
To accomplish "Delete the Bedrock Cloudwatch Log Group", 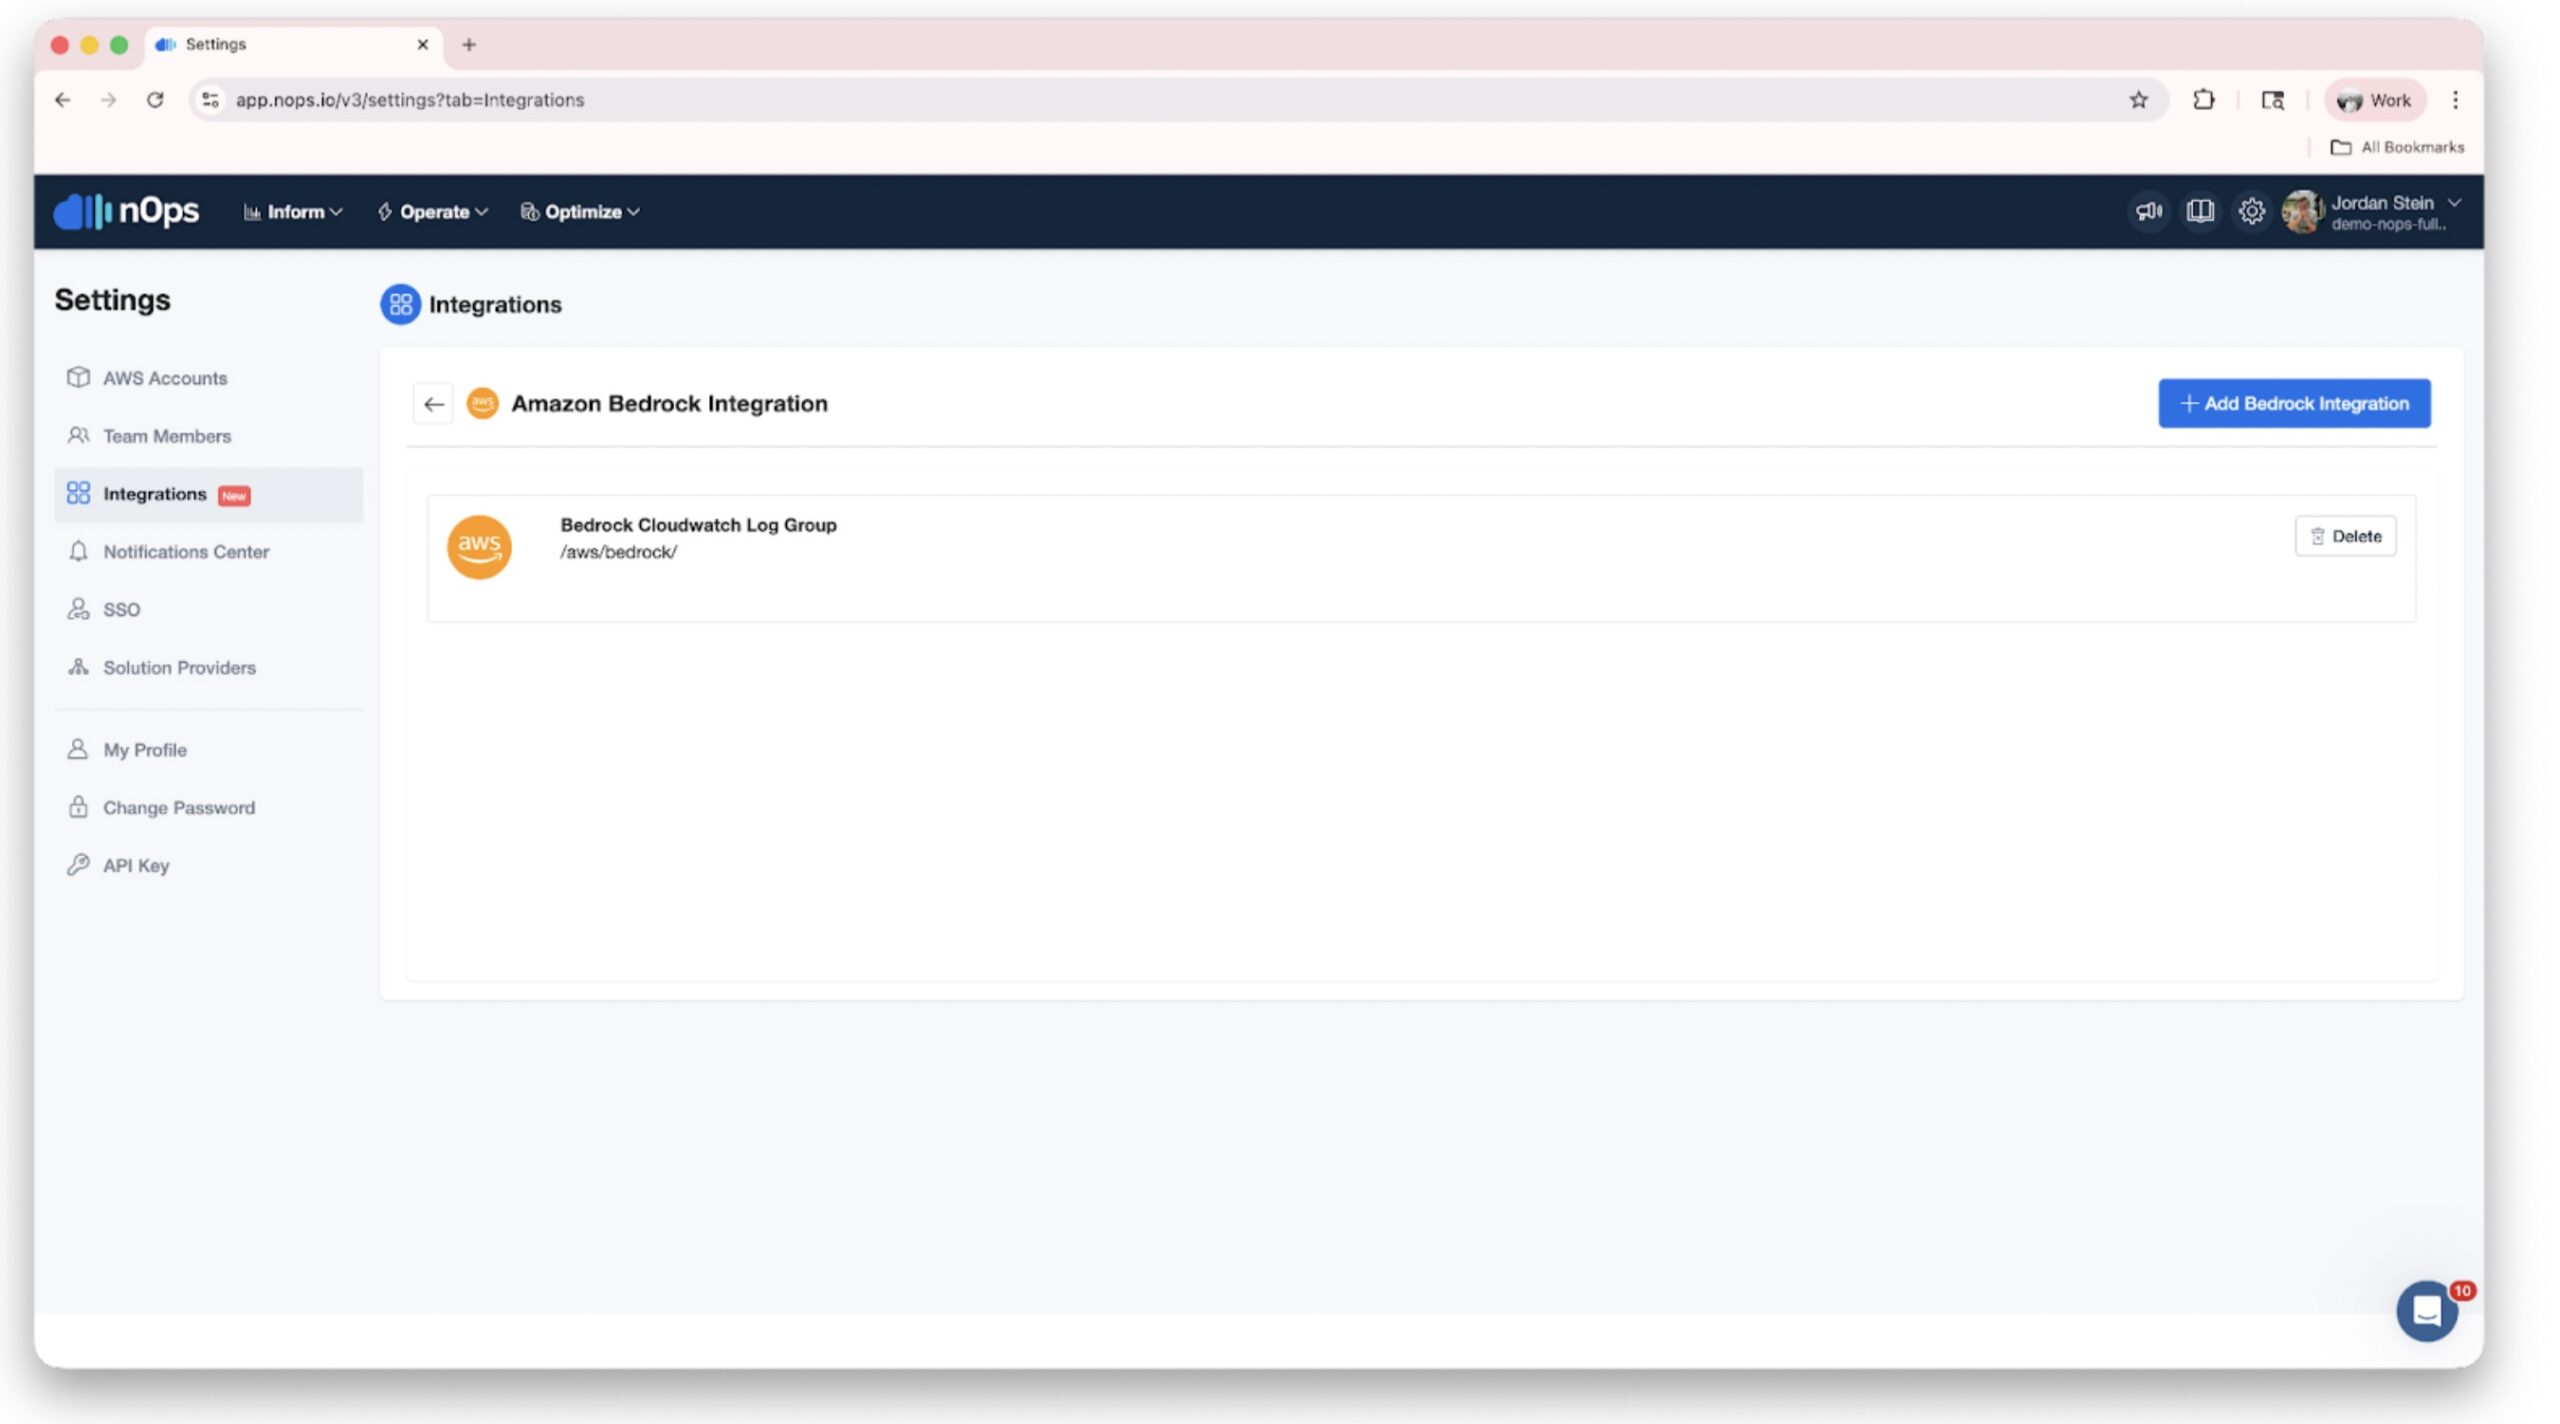I will pyautogui.click(x=2345, y=537).
